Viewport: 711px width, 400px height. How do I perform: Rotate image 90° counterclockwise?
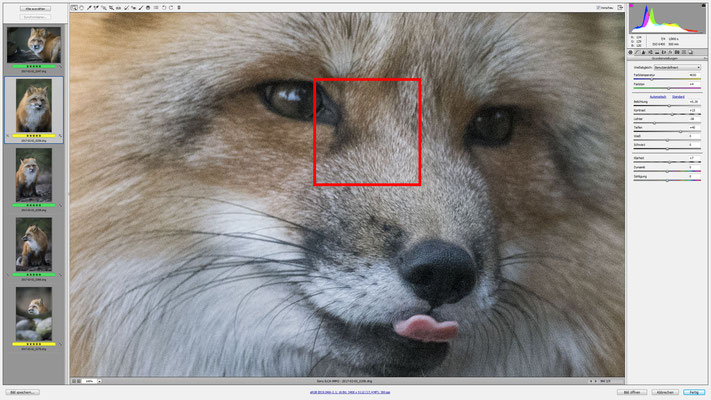[x=164, y=8]
